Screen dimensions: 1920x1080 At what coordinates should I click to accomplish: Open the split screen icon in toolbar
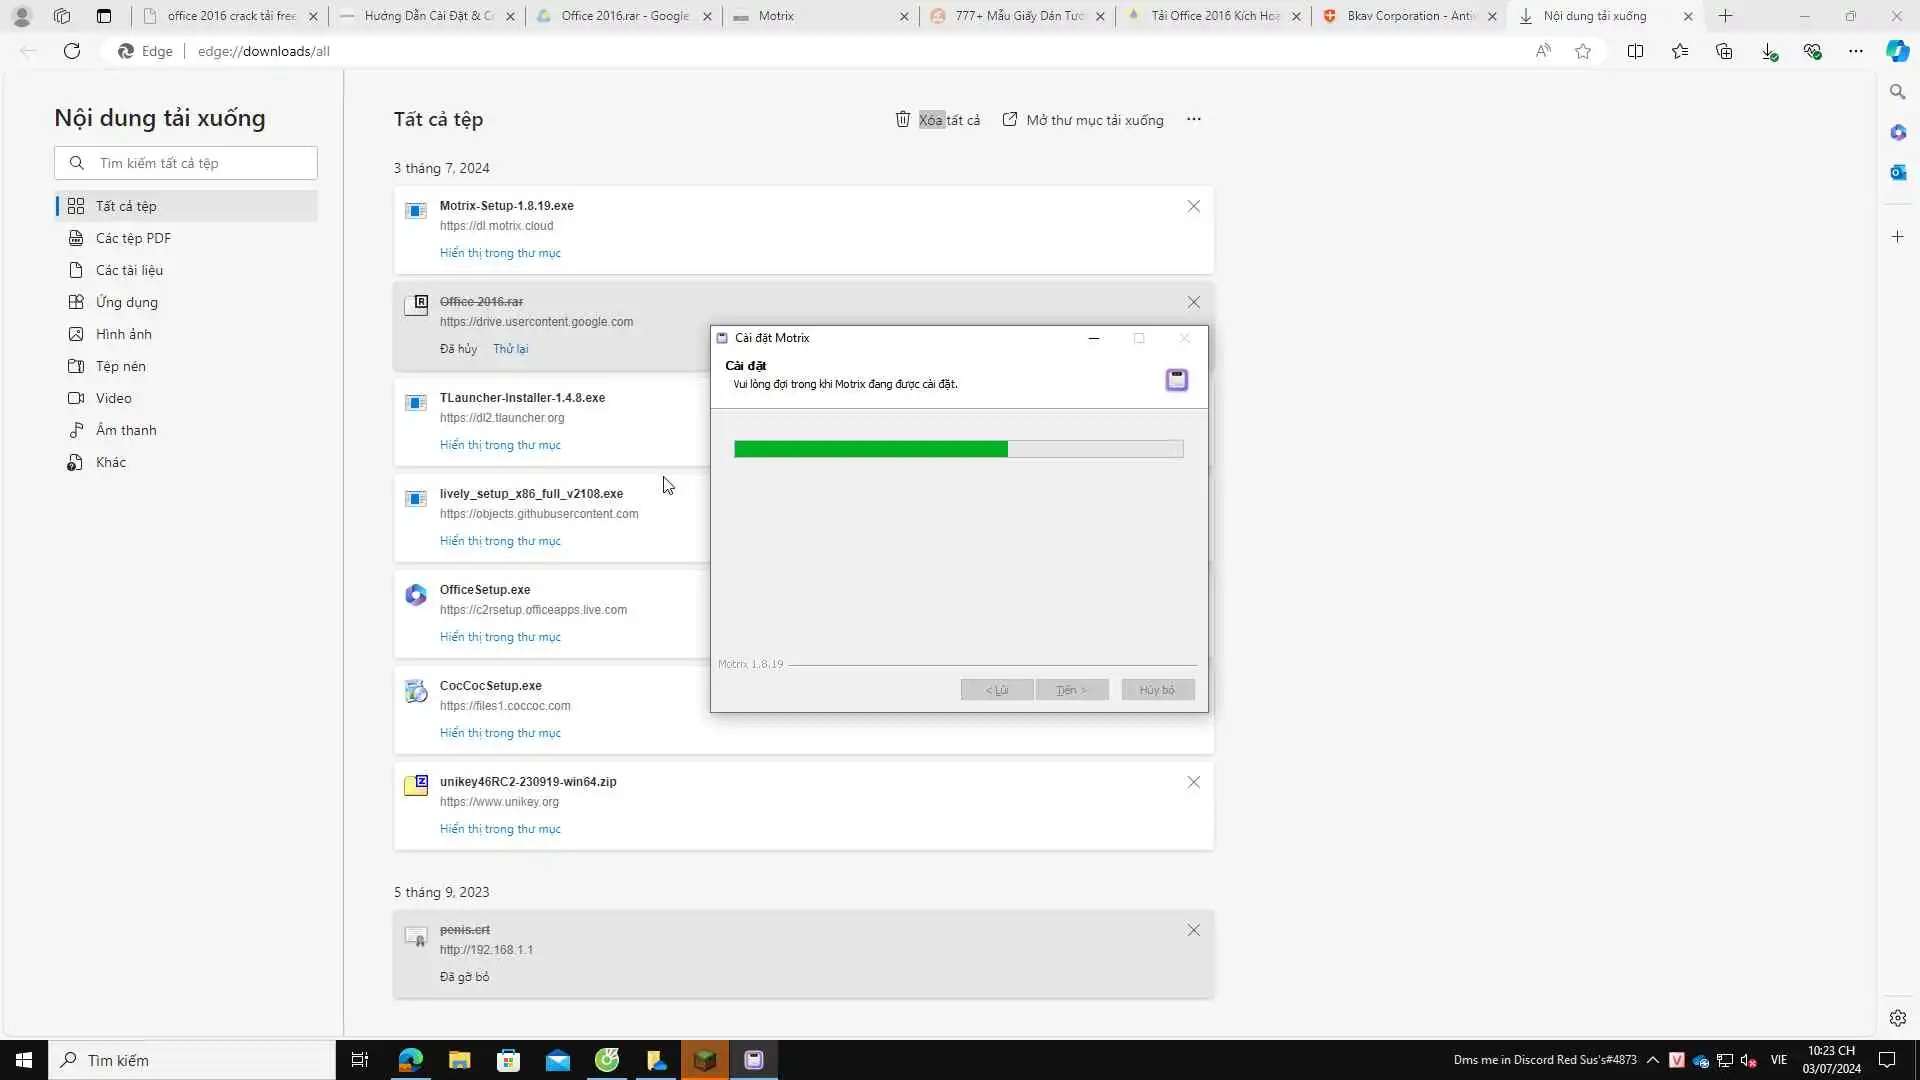(1636, 51)
